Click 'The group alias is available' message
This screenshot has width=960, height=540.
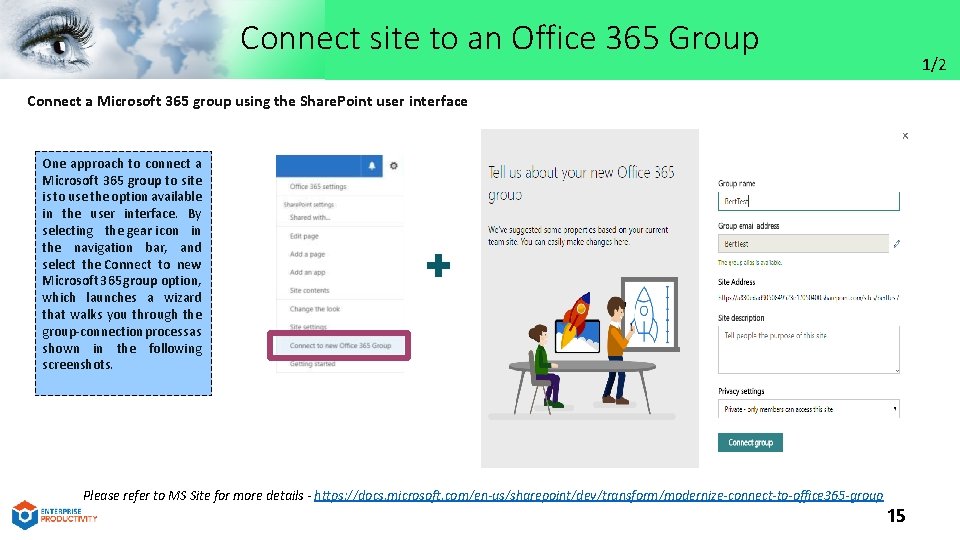click(x=750, y=263)
